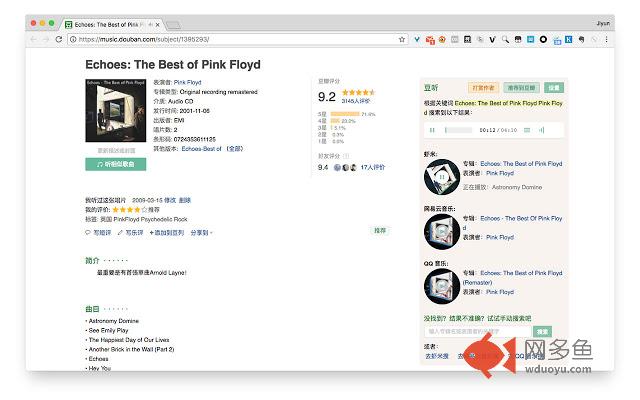Click the browser back arrow
The height and width of the screenshot is (400, 640).
pyautogui.click(x=33, y=39)
